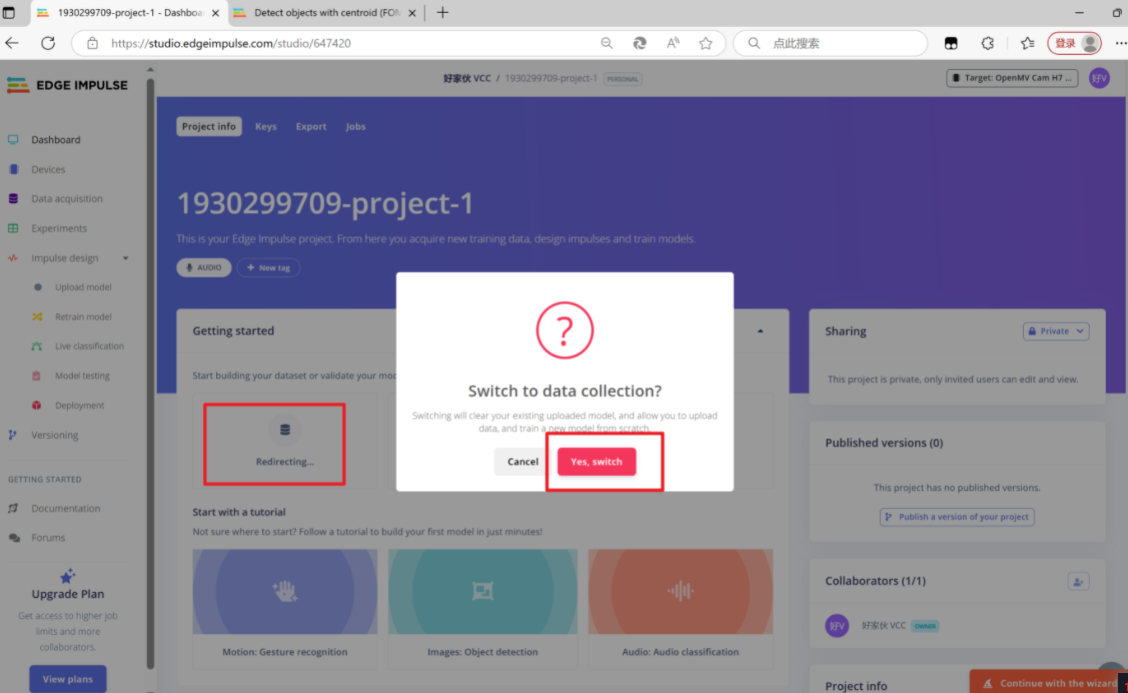Open the Private sharing dropdown
The image size is (1128, 693).
tap(1055, 331)
